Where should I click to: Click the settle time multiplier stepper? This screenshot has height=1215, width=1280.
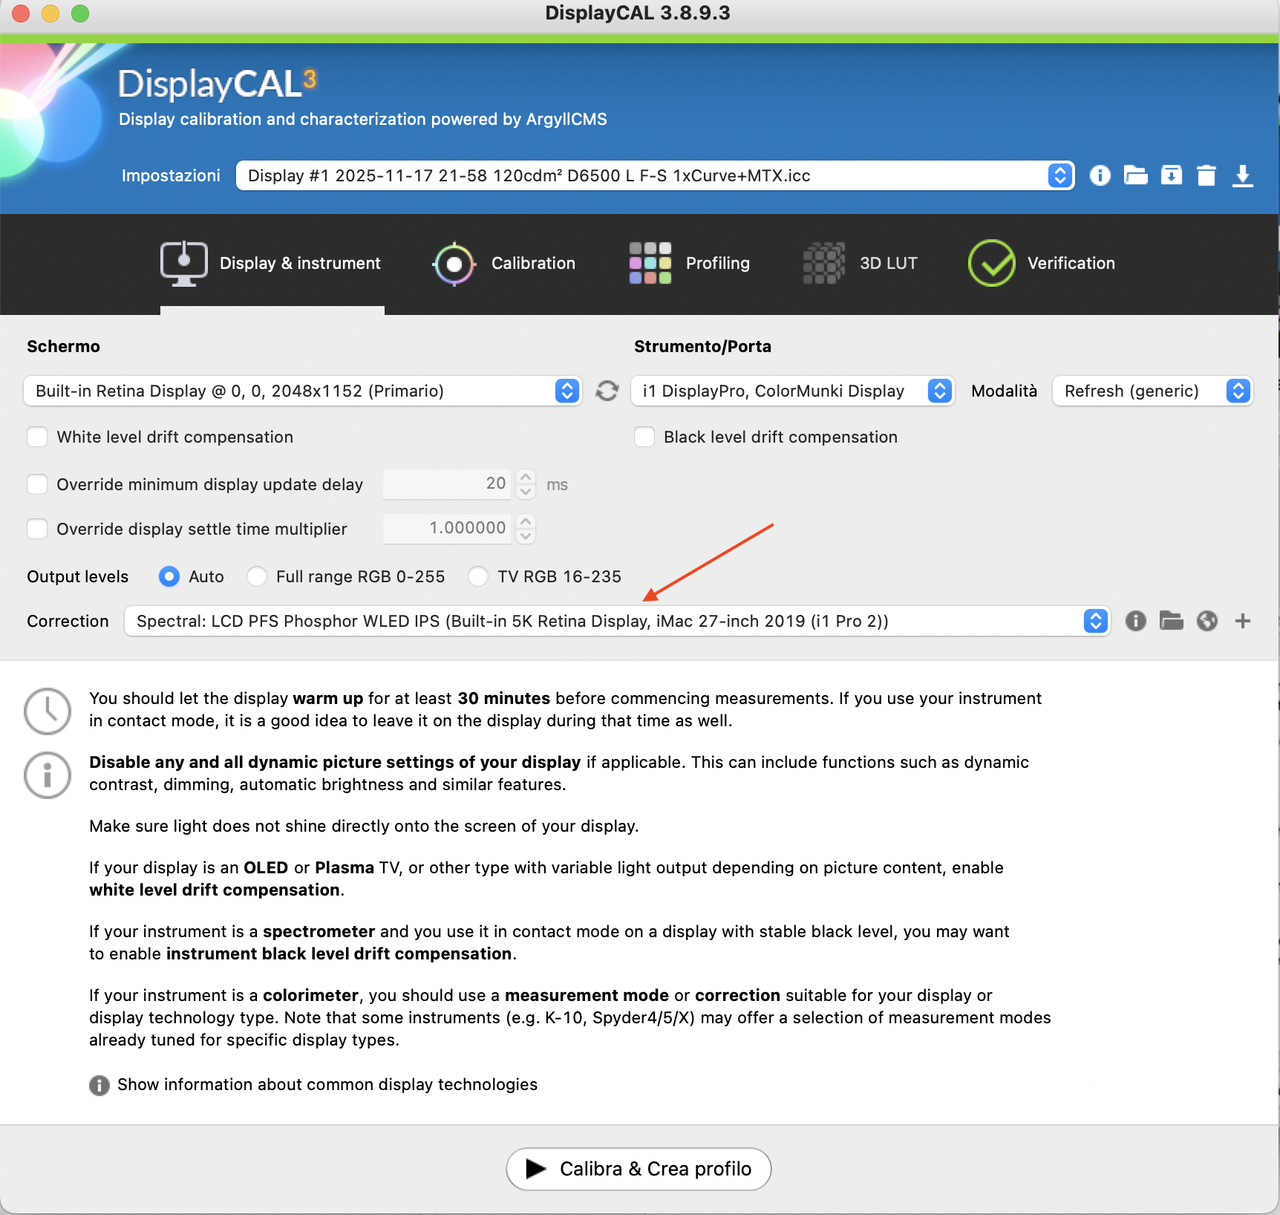point(526,529)
